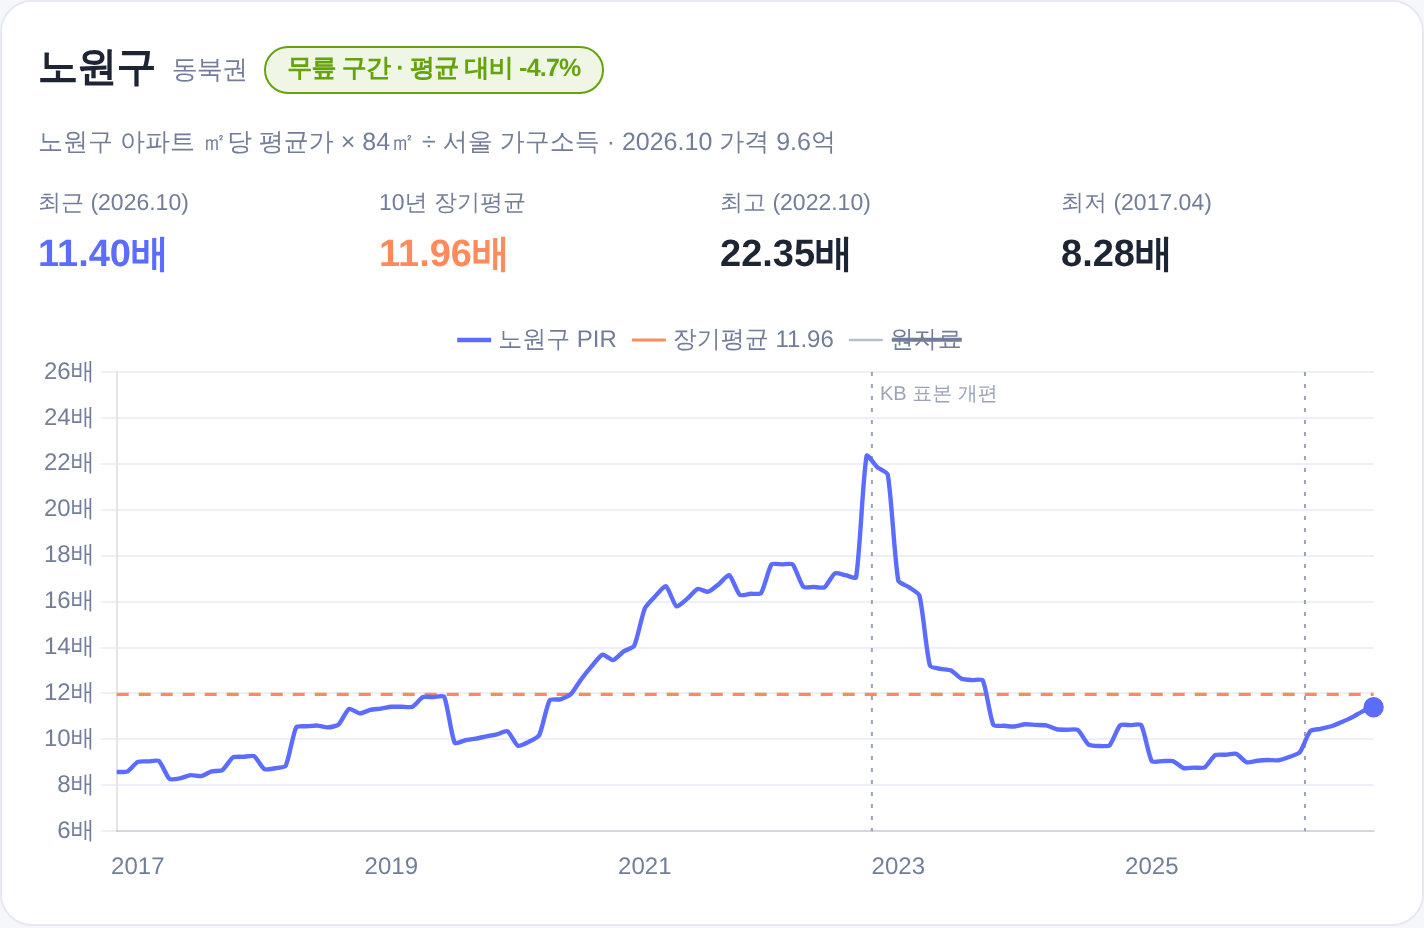Click the 2023 x-axis tick label
Screen dimensions: 1424x928
click(x=898, y=866)
